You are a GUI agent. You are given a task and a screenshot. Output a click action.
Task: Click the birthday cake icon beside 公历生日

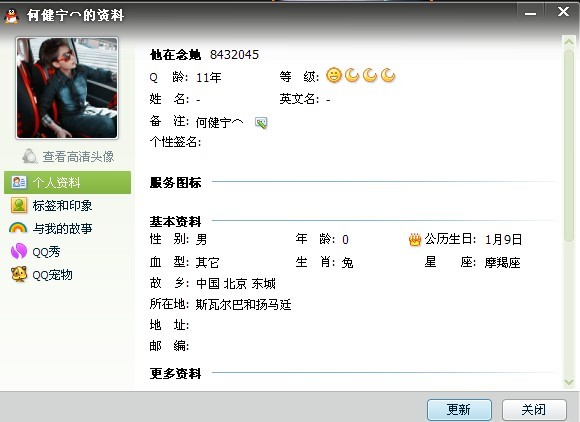click(415, 240)
